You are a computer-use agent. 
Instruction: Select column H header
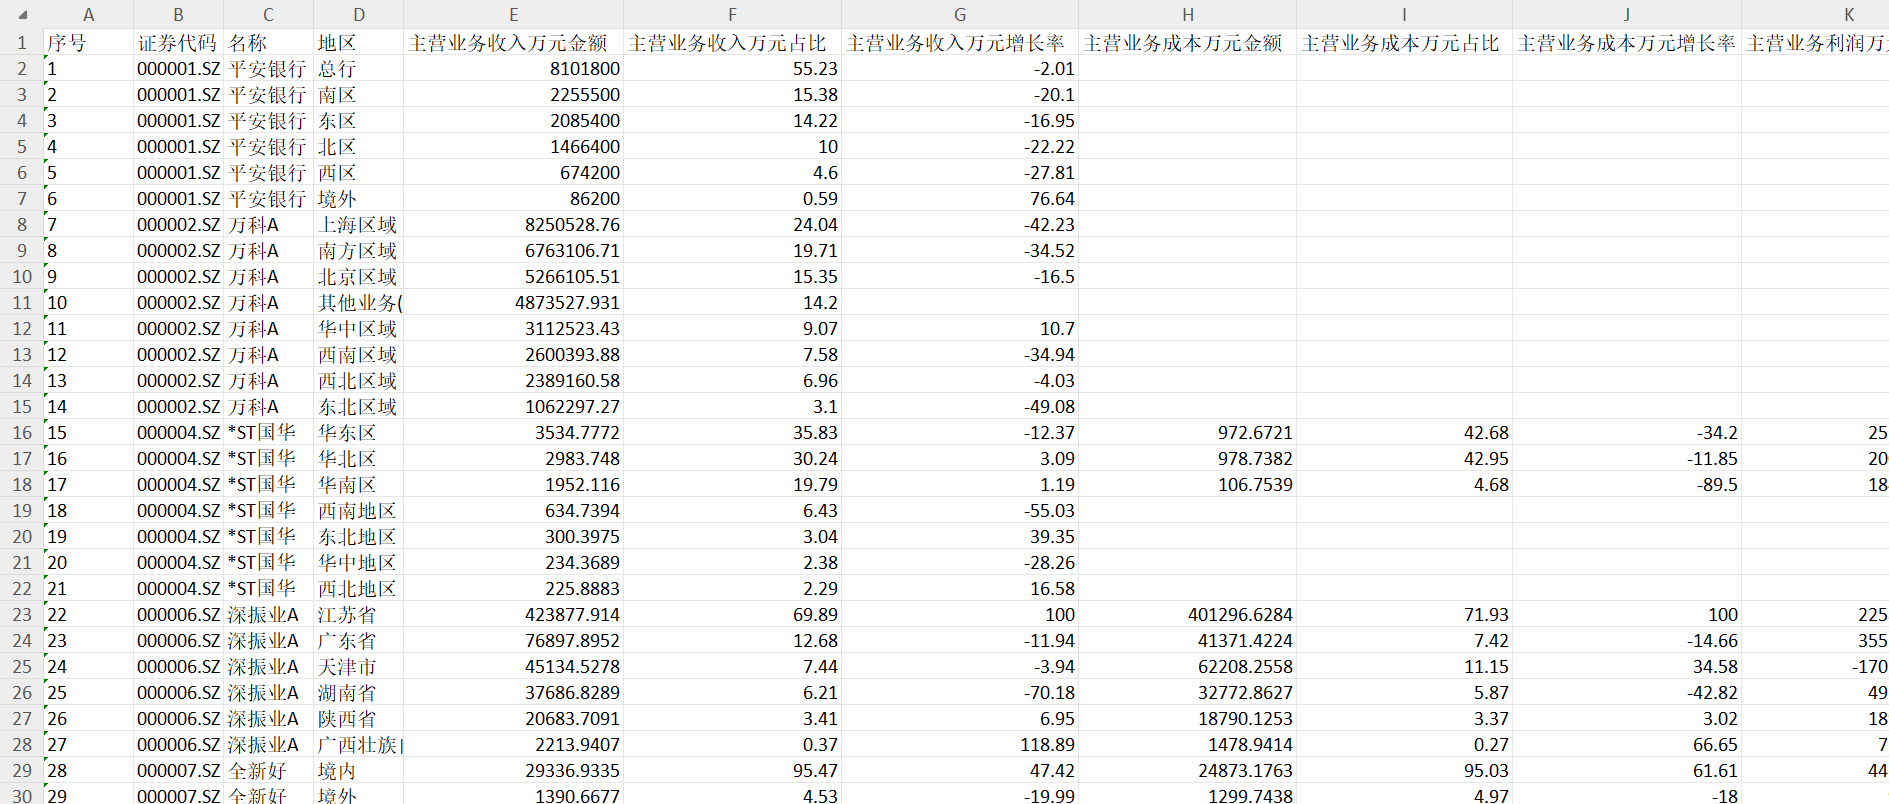pyautogui.click(x=1188, y=15)
